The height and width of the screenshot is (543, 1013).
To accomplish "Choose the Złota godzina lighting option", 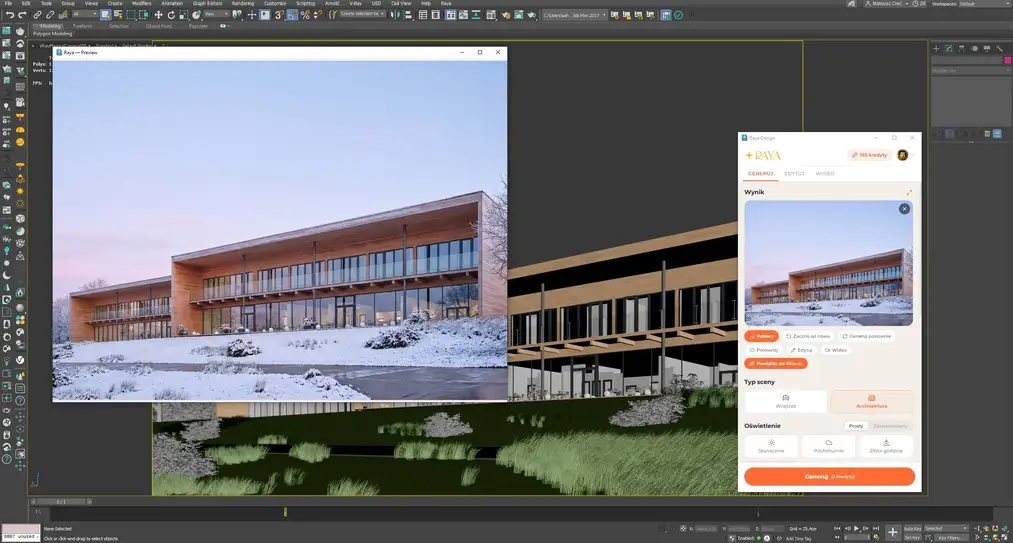I will 886,446.
